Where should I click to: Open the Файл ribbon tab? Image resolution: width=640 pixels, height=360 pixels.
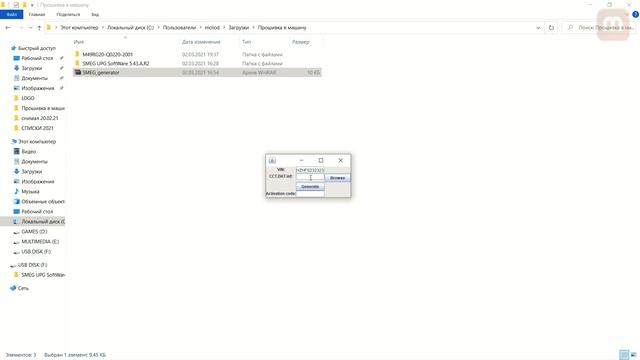point(12,14)
